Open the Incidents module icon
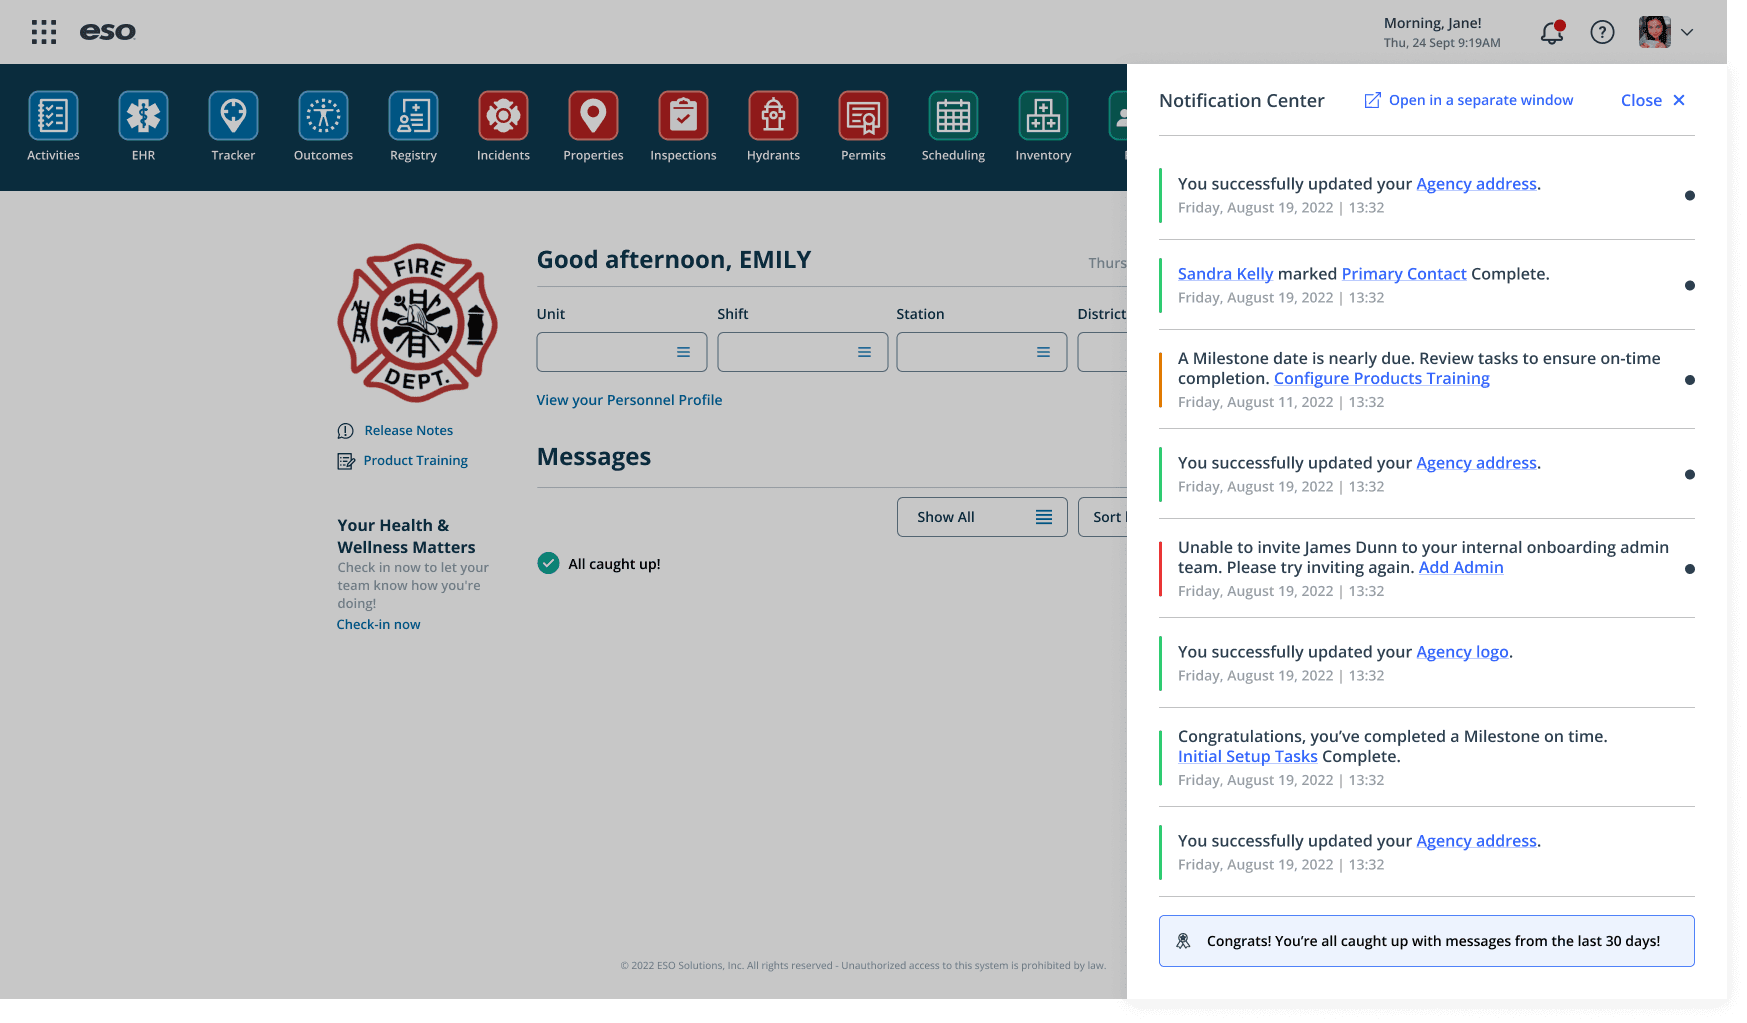Viewport: 1747px width, 1023px height. (x=503, y=116)
